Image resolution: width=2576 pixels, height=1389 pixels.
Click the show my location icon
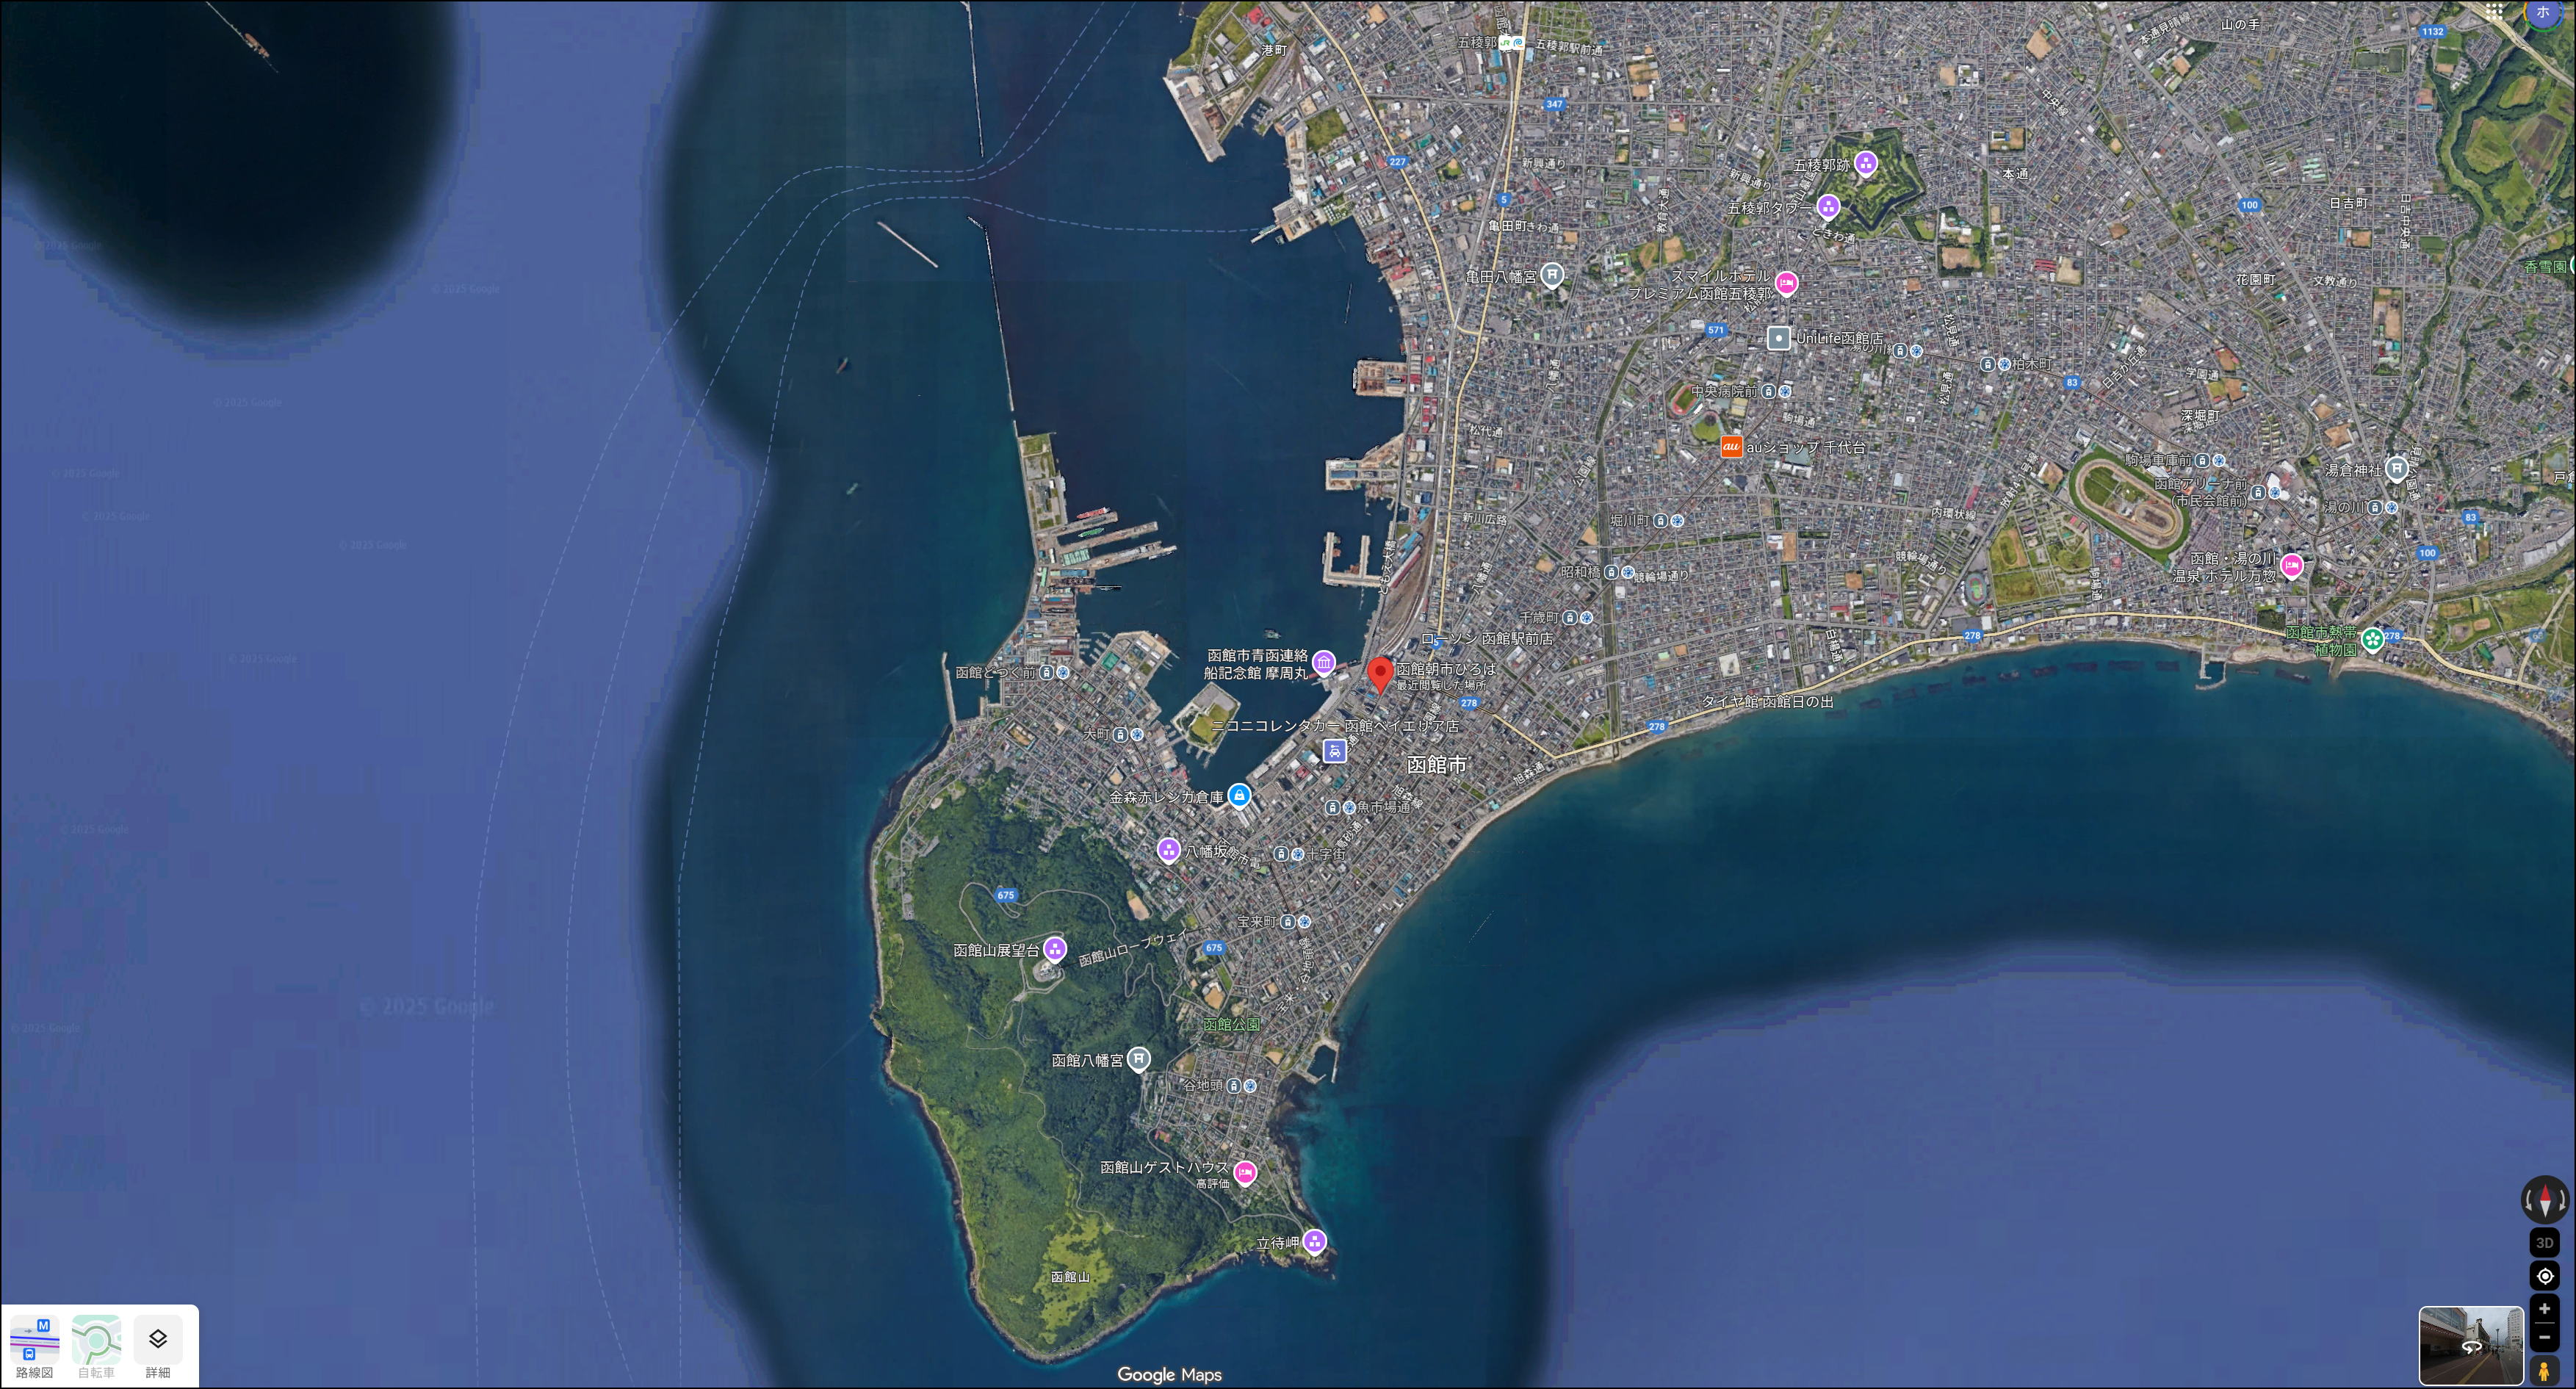tap(2544, 1276)
